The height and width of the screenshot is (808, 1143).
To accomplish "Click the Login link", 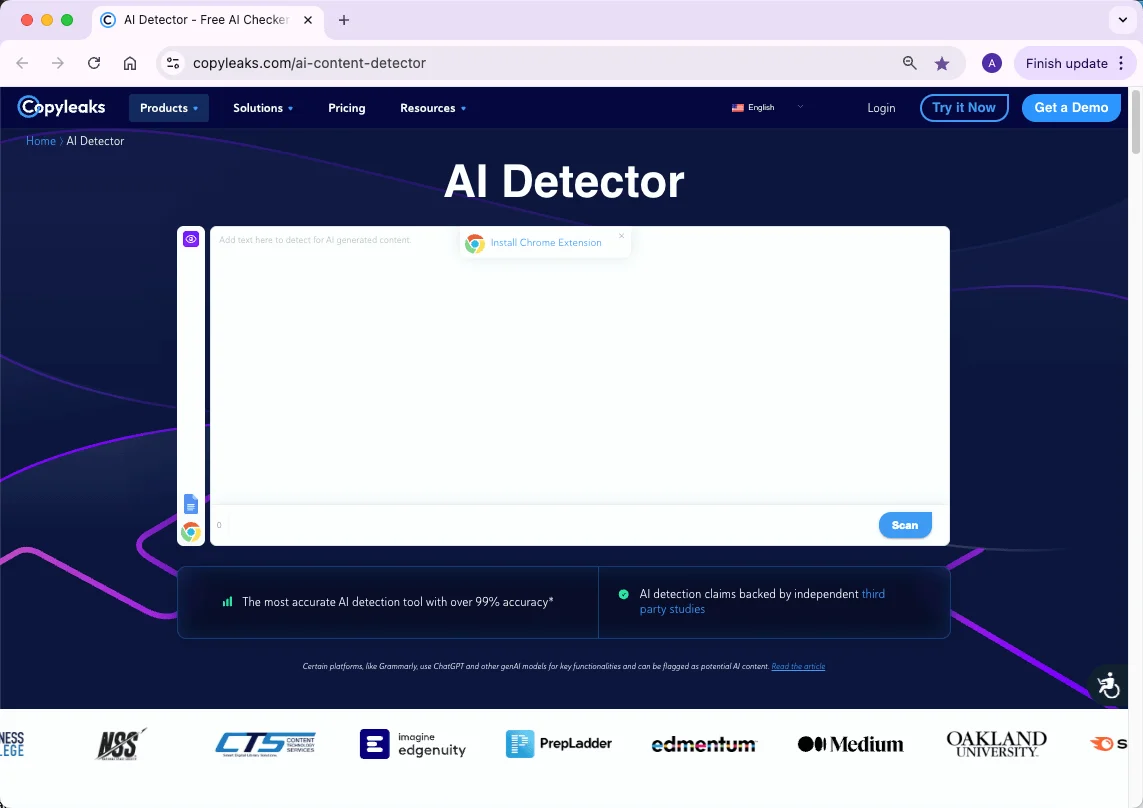I will coord(881,108).
